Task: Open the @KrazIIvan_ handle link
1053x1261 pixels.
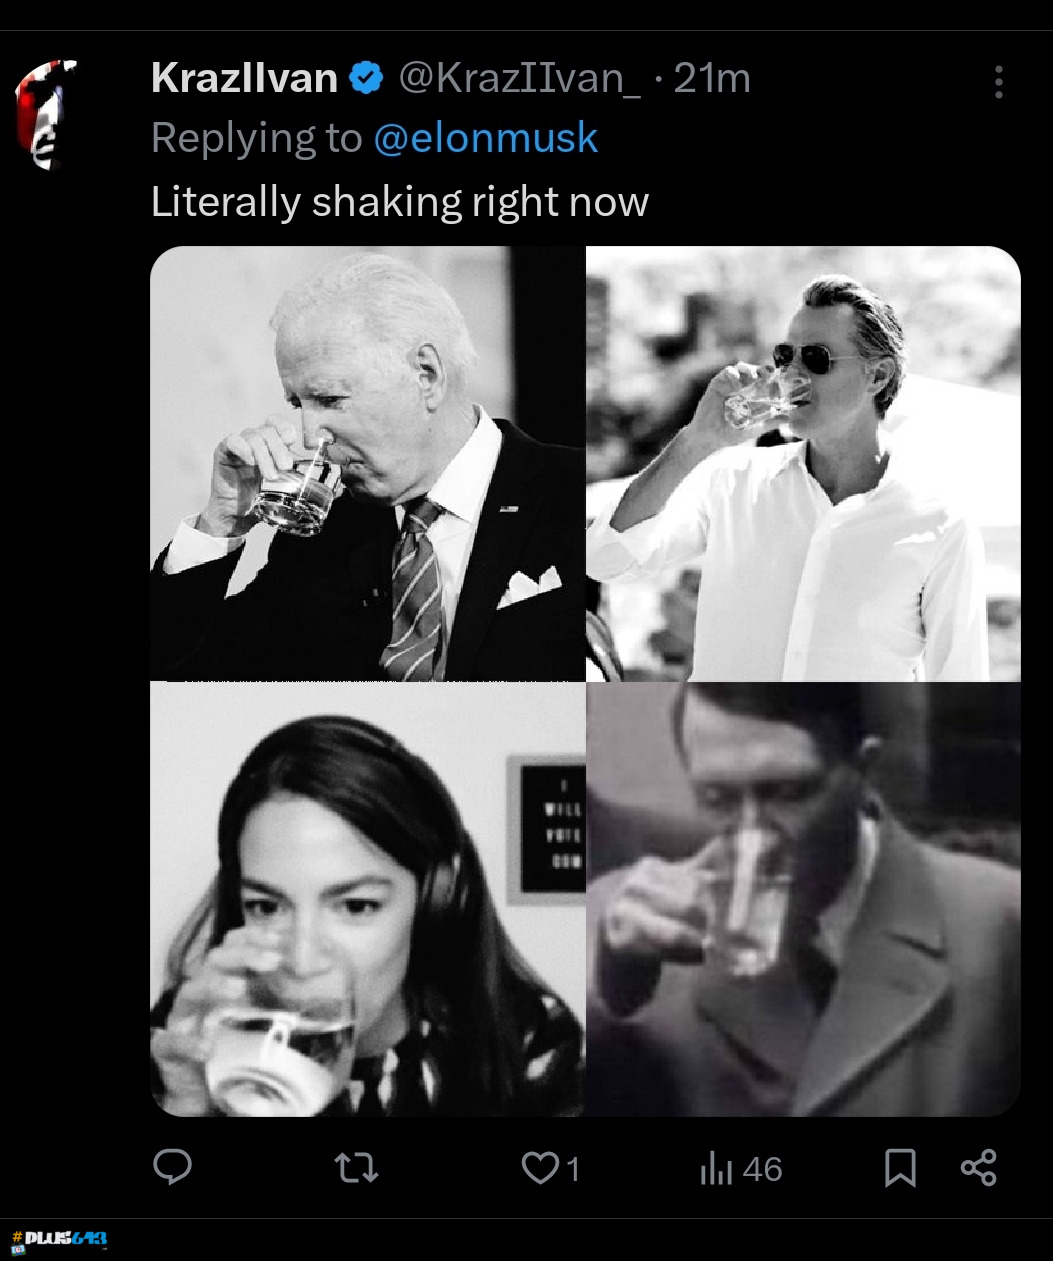Action: click(520, 78)
